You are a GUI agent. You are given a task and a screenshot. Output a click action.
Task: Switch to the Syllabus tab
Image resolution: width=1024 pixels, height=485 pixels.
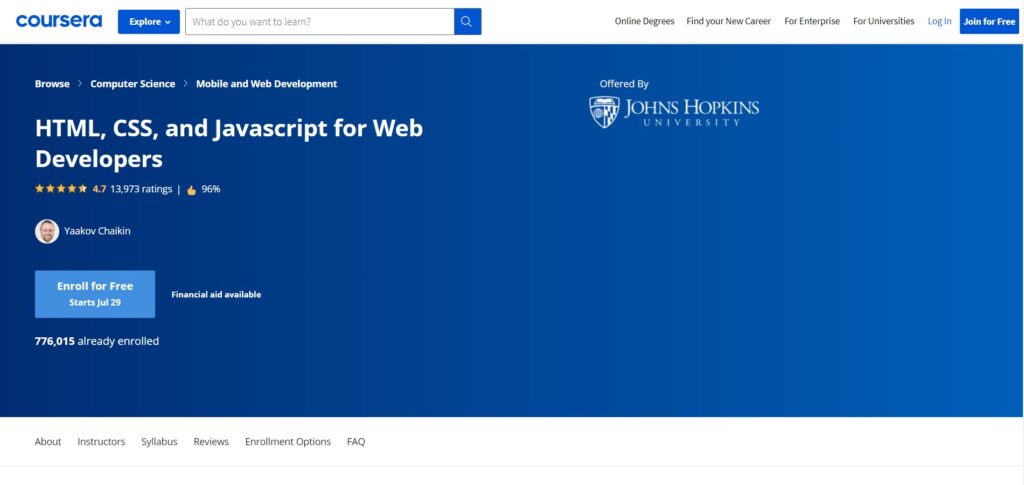(x=159, y=441)
